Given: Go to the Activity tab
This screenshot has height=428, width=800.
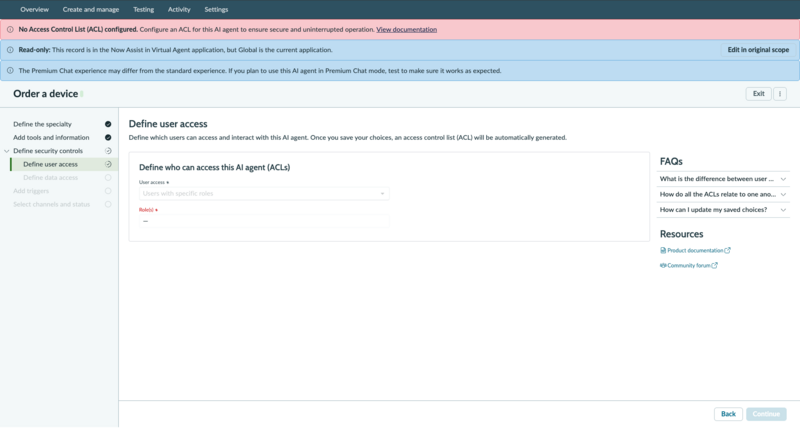Looking at the screenshot, I should 179,9.
